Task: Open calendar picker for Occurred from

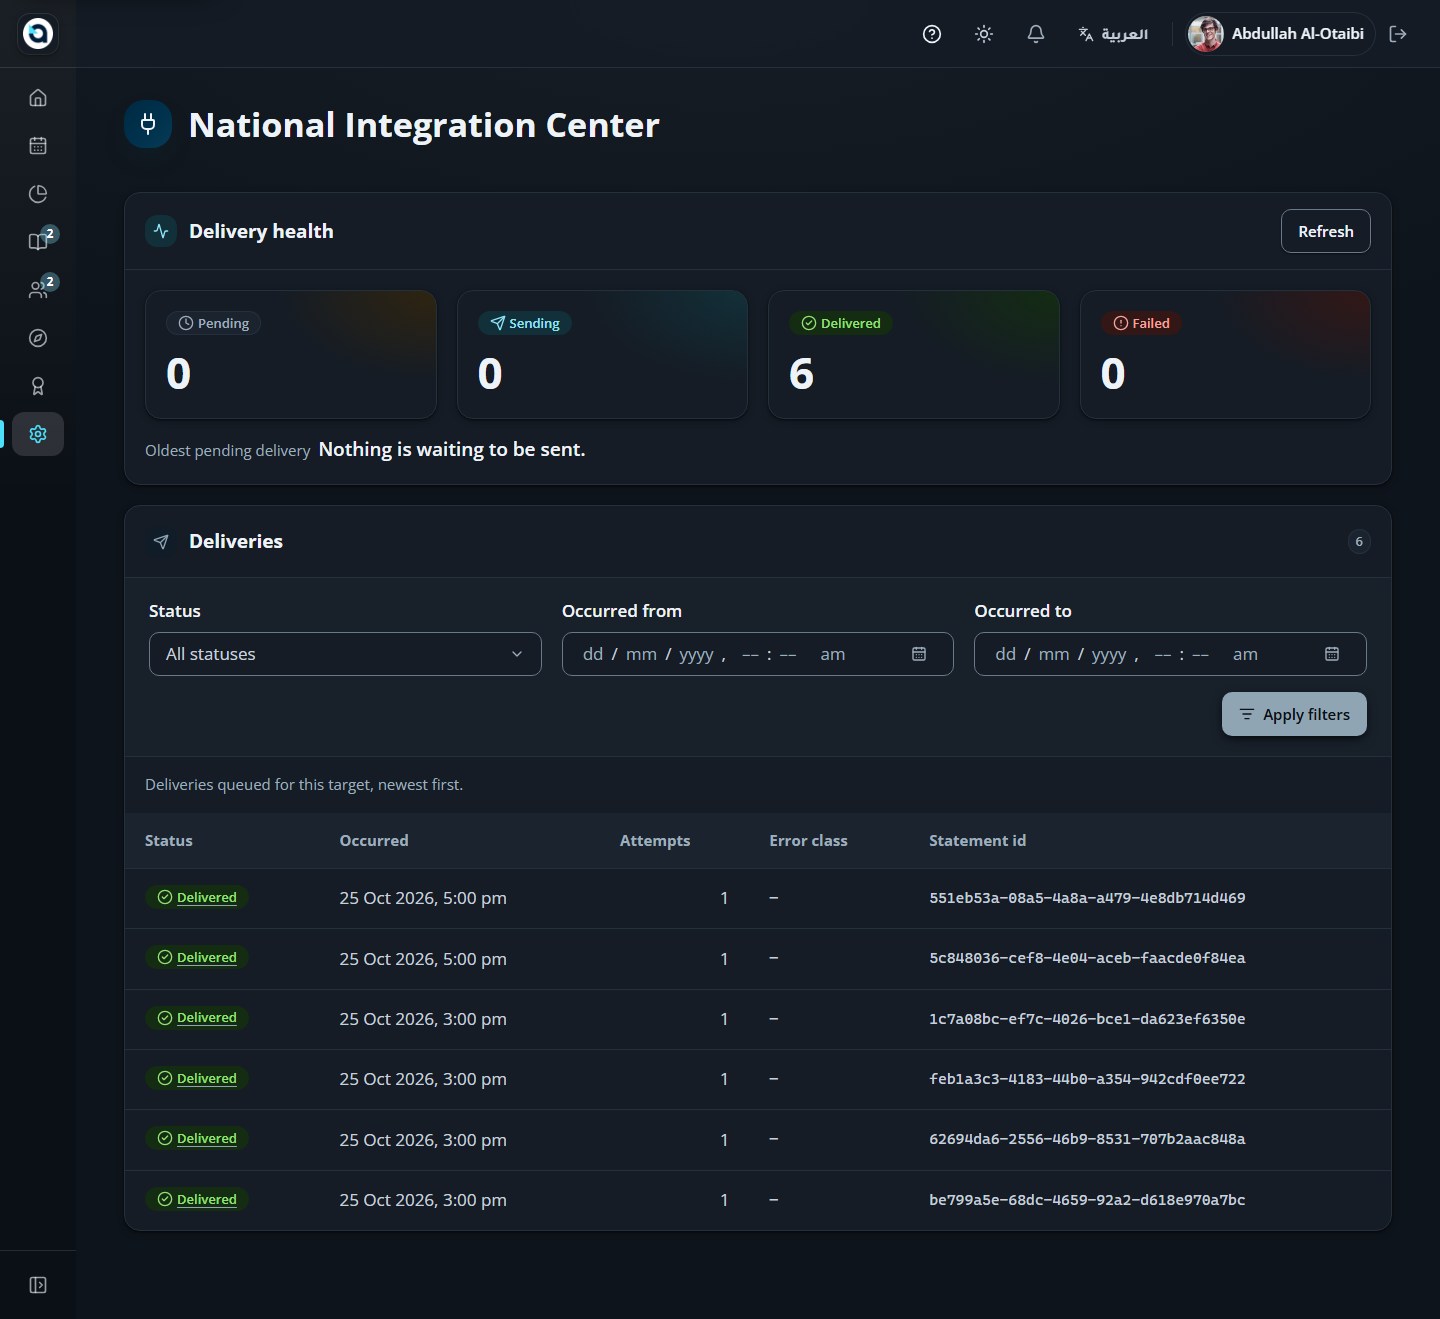Action: (919, 654)
